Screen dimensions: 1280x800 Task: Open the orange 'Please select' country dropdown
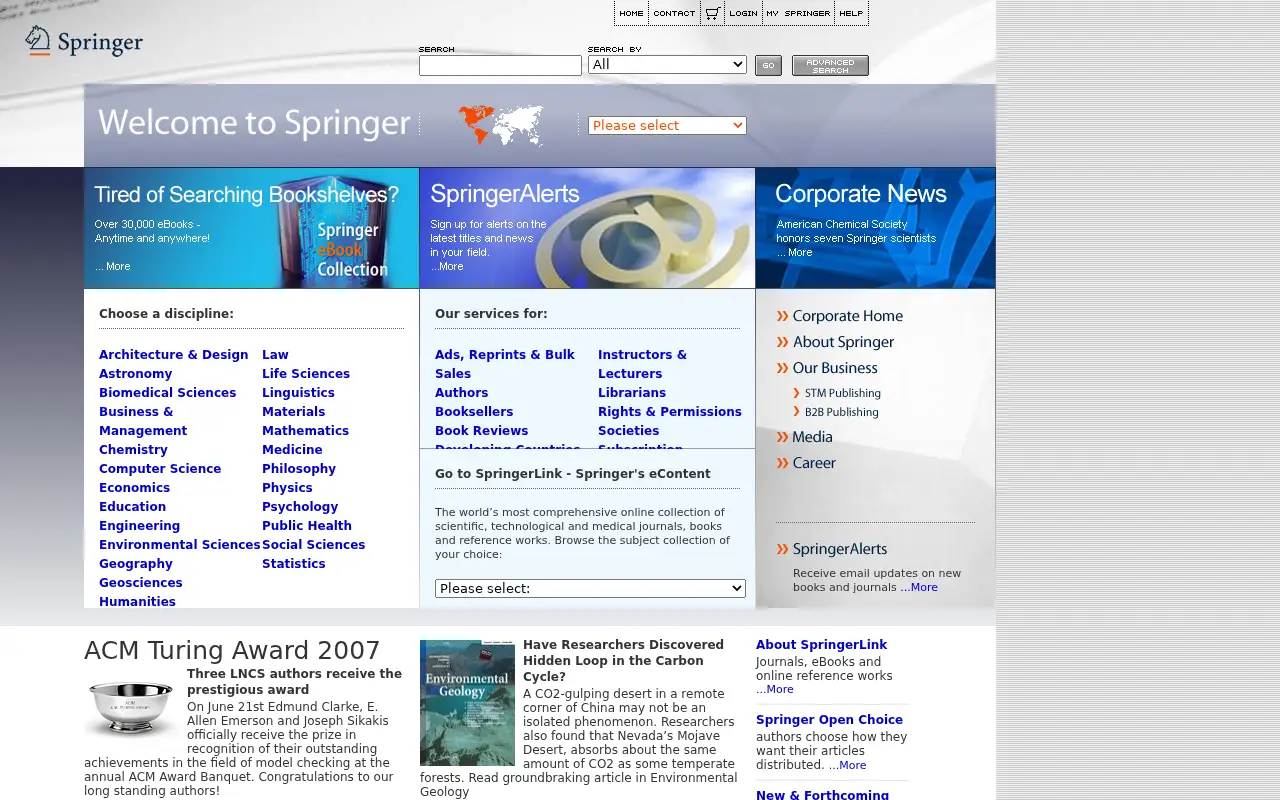coord(667,125)
